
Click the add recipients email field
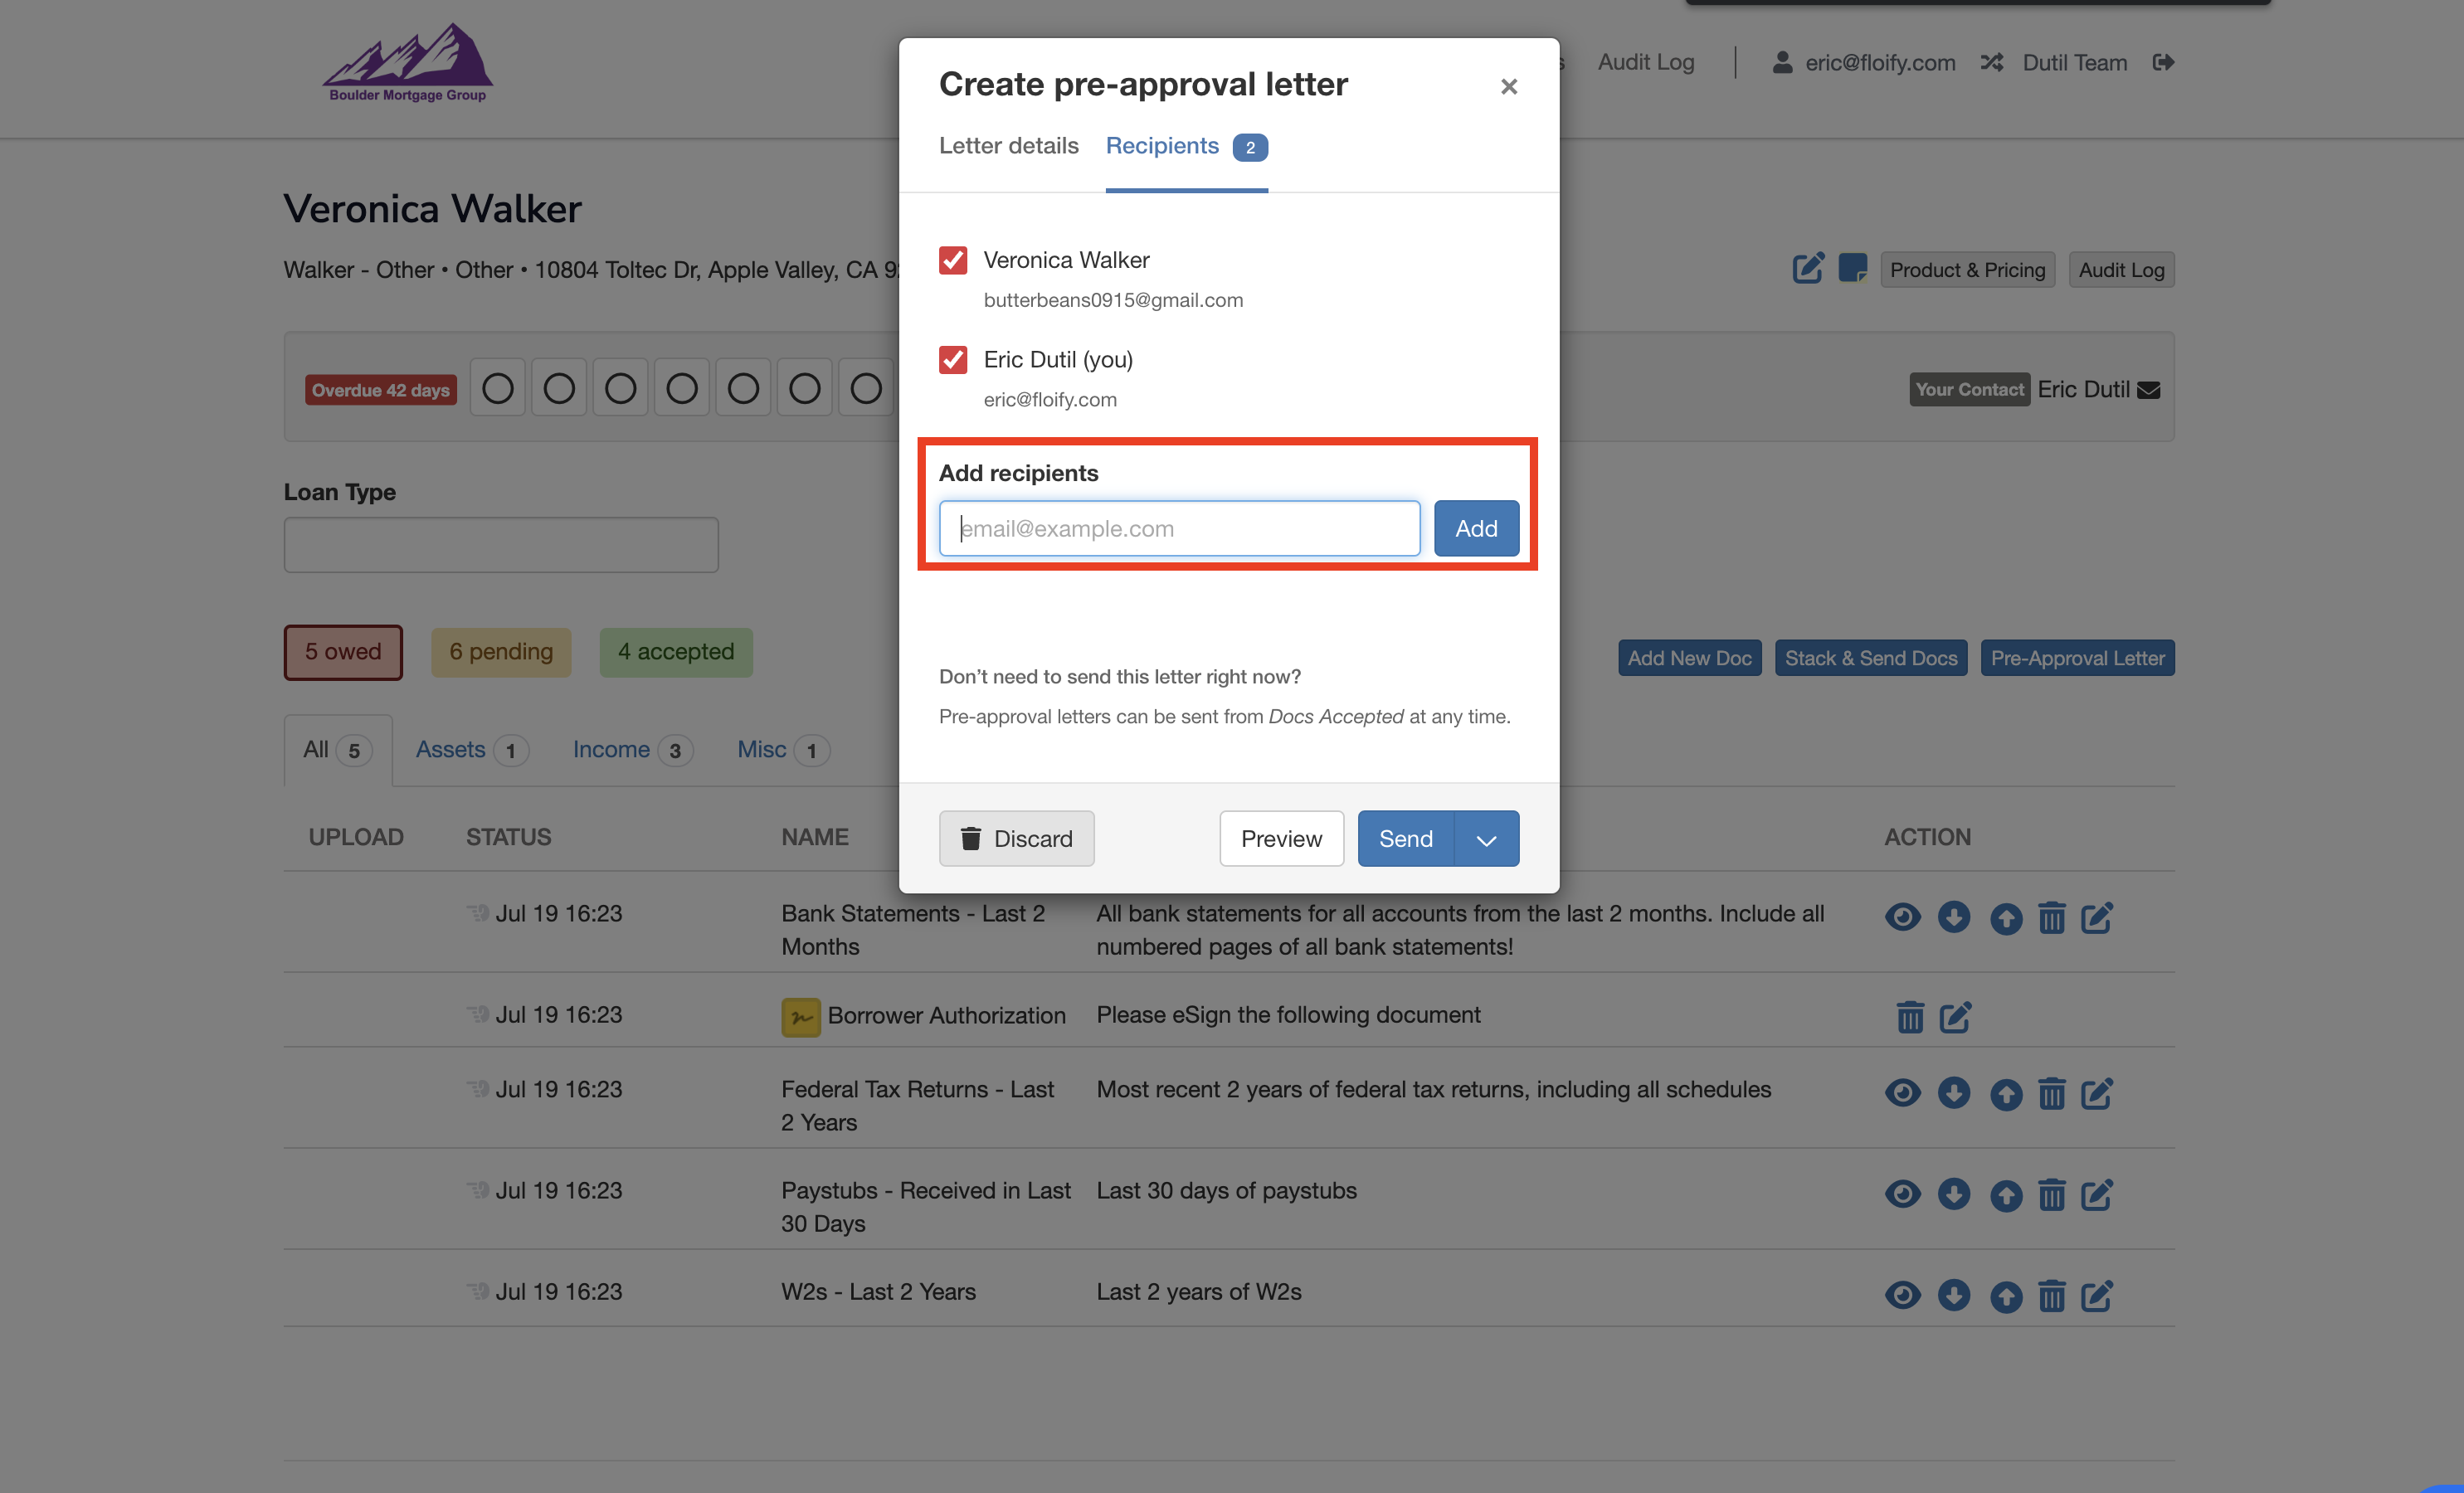click(x=1179, y=528)
